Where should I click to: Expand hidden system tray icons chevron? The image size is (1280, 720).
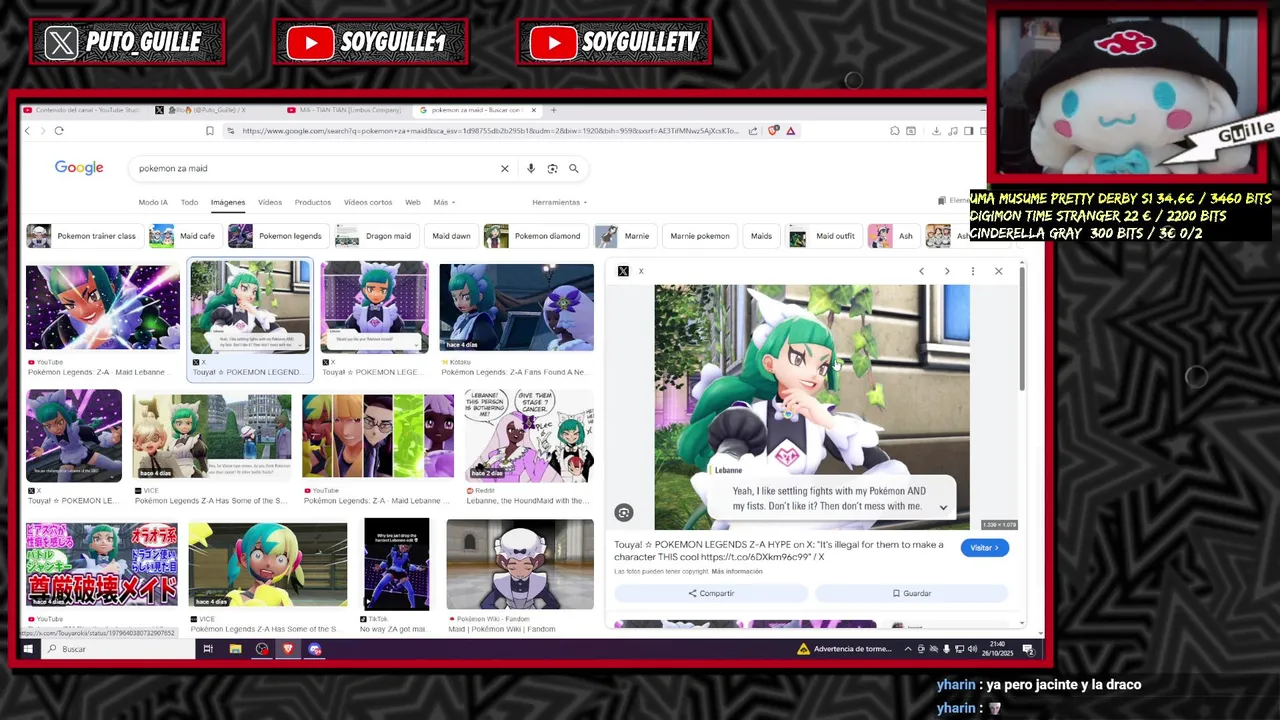coord(908,649)
